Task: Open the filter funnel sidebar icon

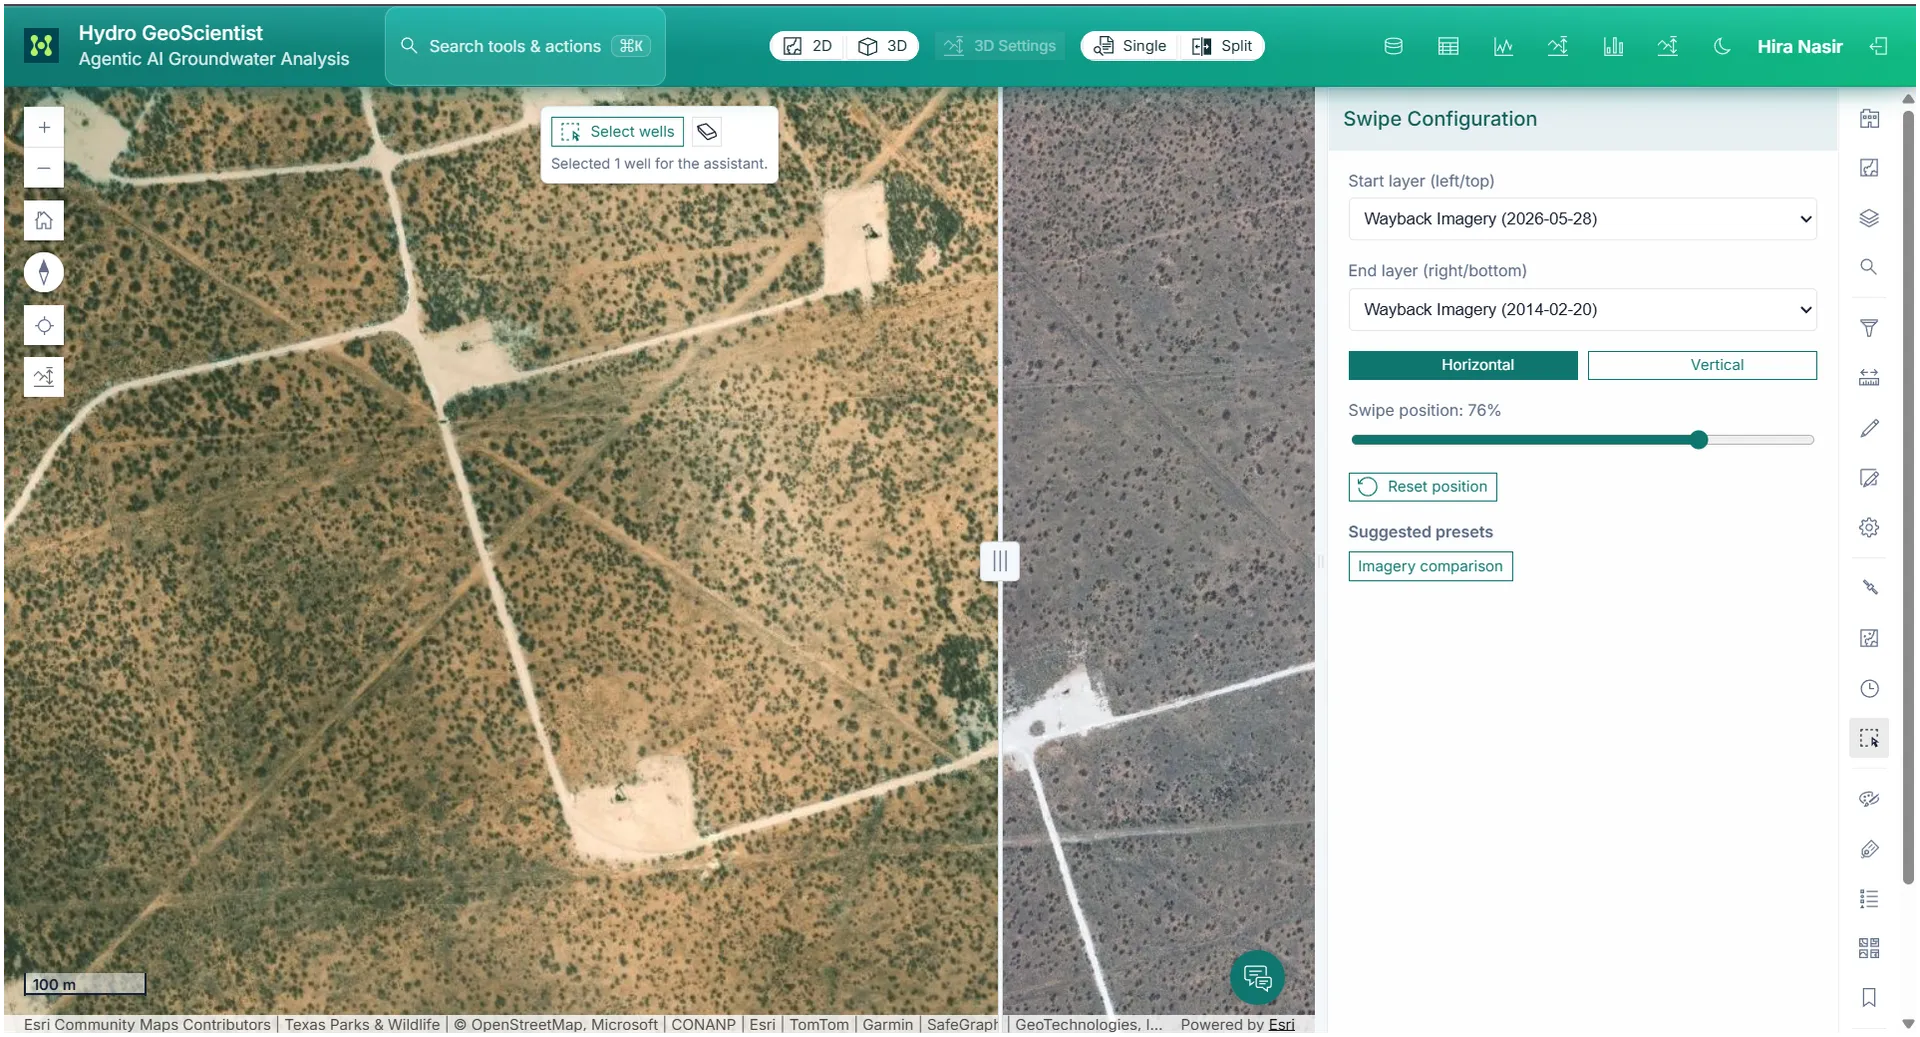Action: [x=1869, y=328]
